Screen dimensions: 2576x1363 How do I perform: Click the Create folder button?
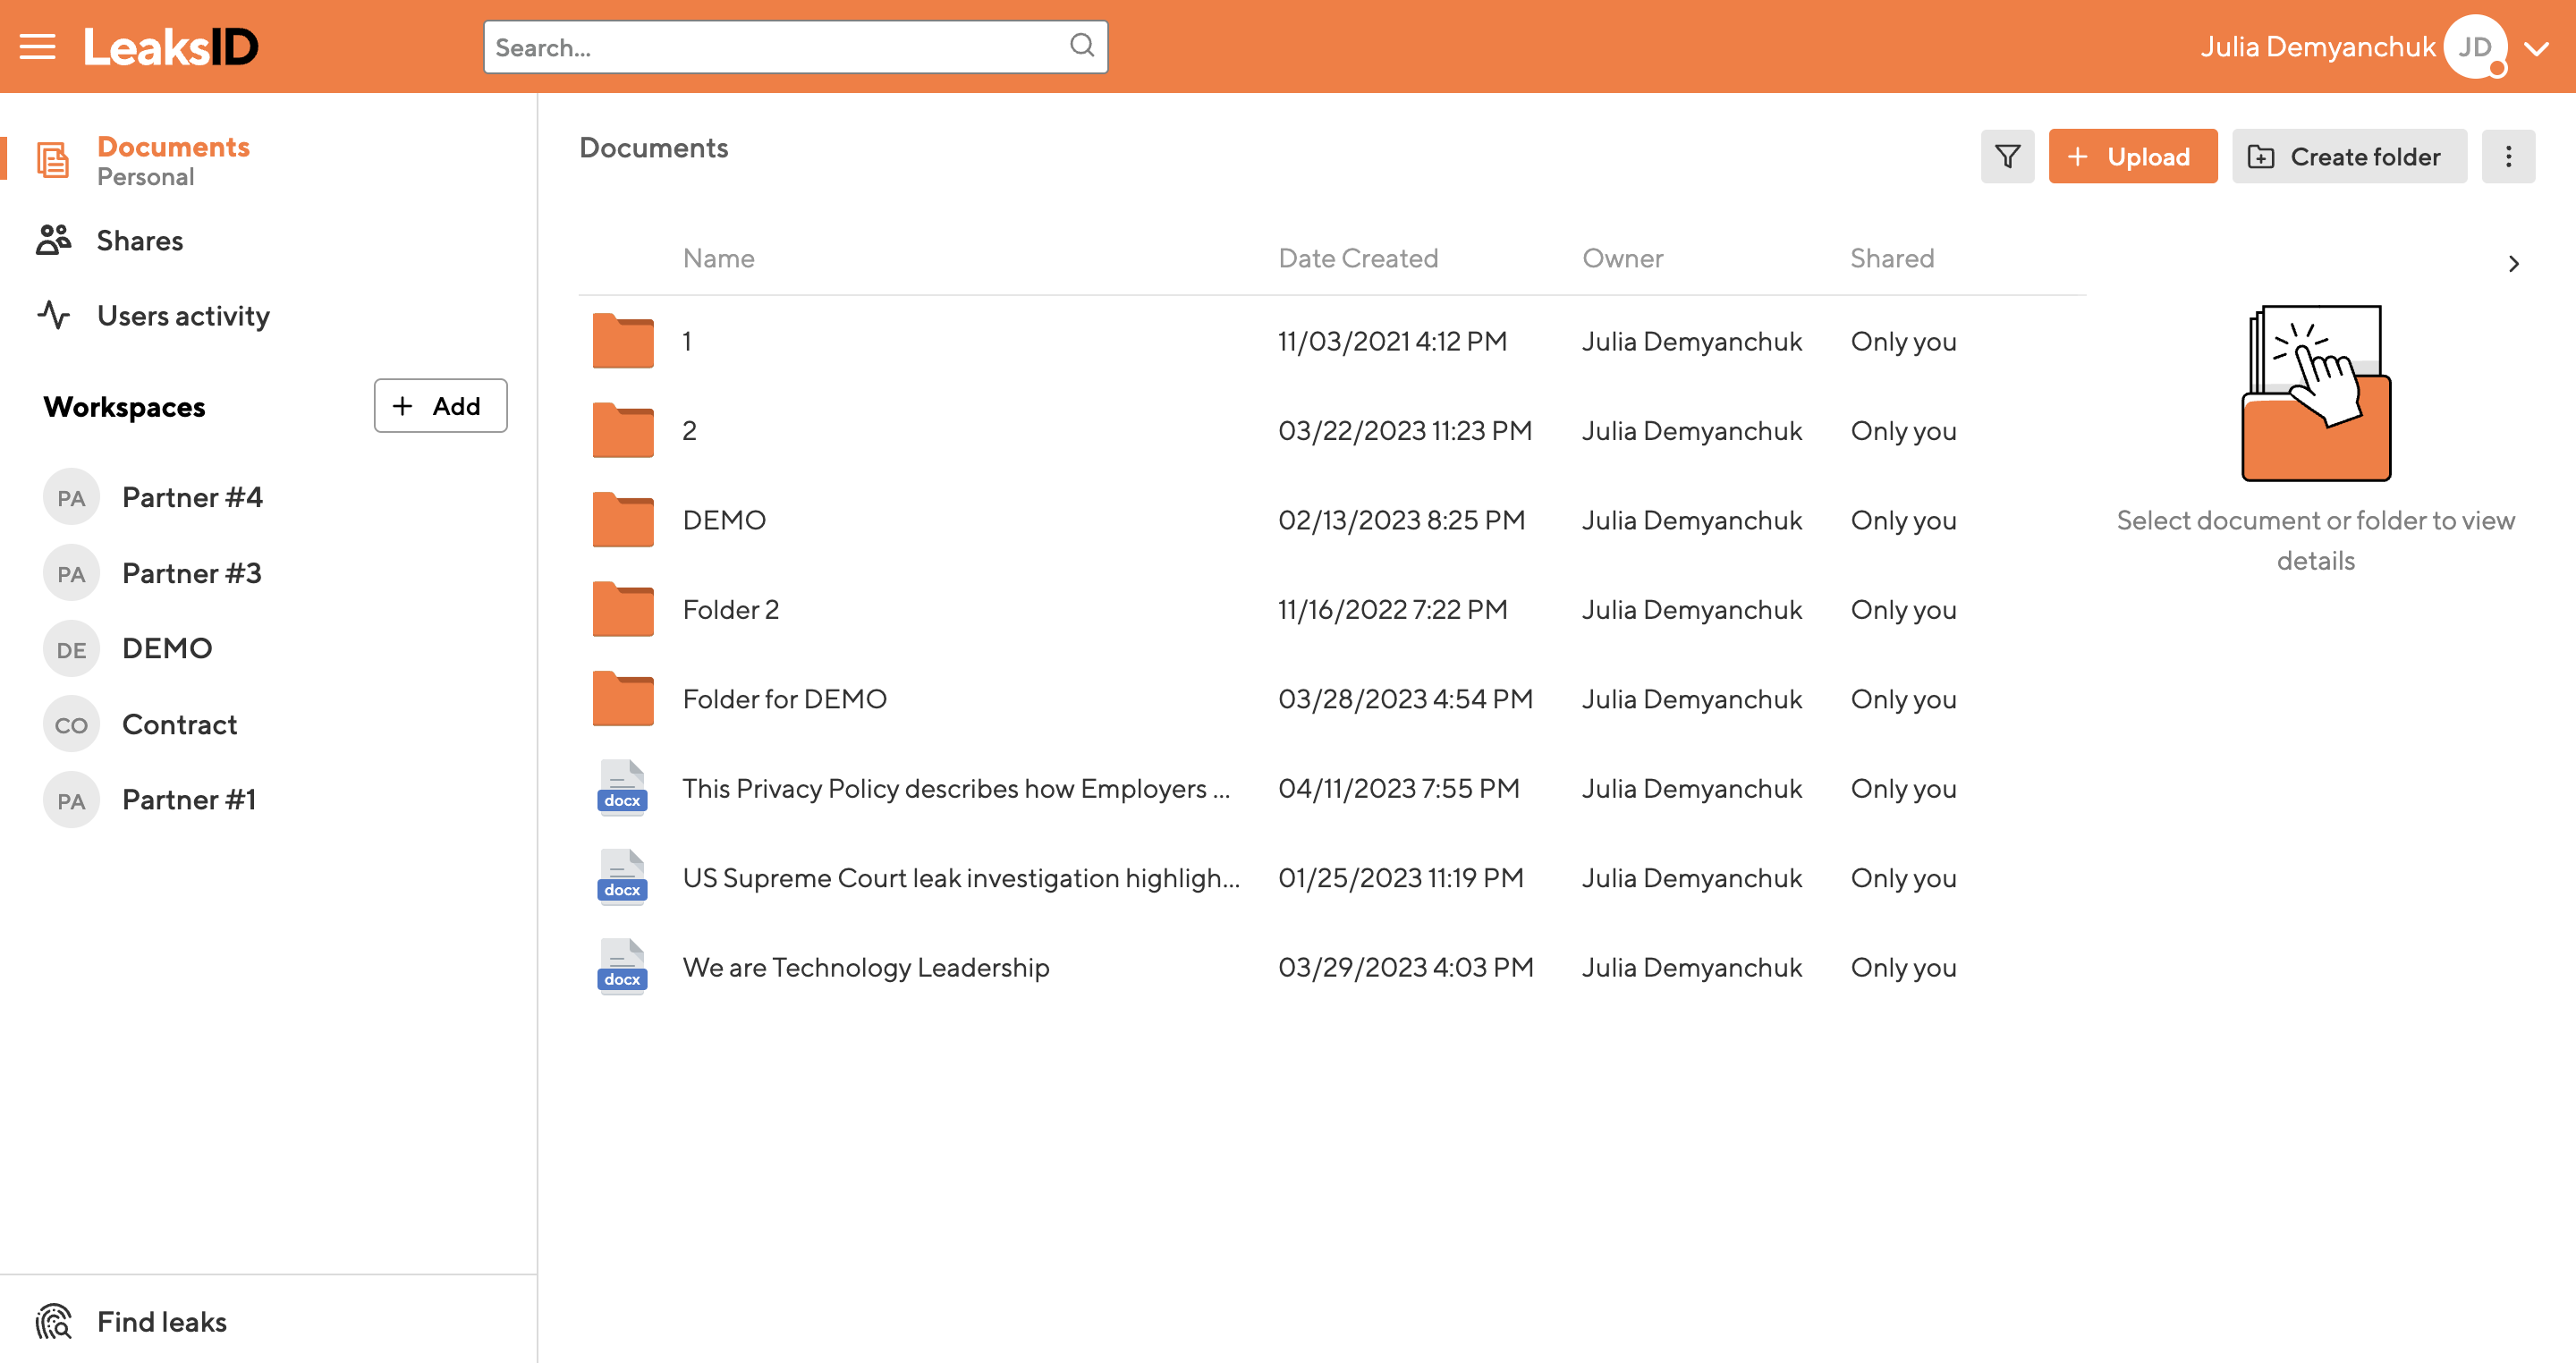click(x=2349, y=156)
